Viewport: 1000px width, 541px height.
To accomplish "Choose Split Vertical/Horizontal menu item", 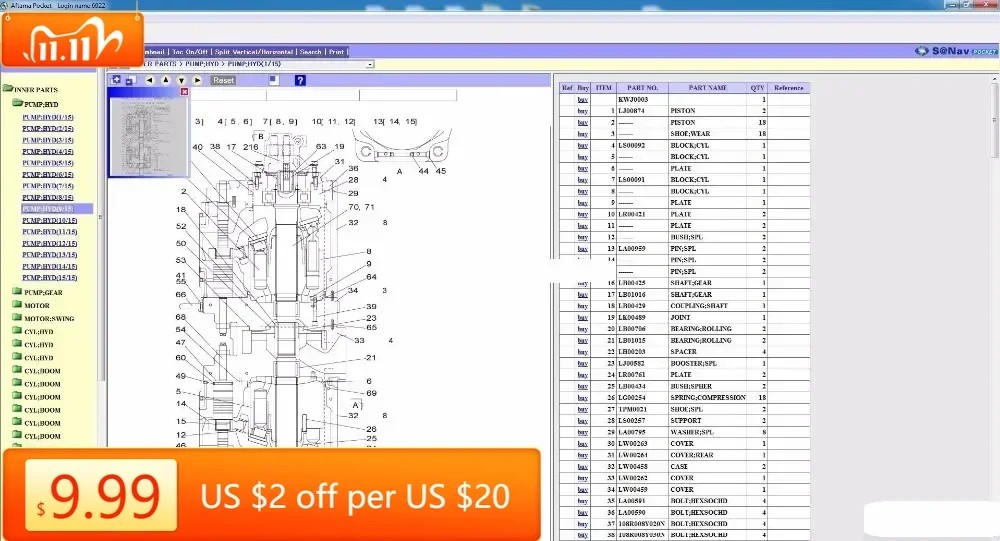I will point(254,52).
